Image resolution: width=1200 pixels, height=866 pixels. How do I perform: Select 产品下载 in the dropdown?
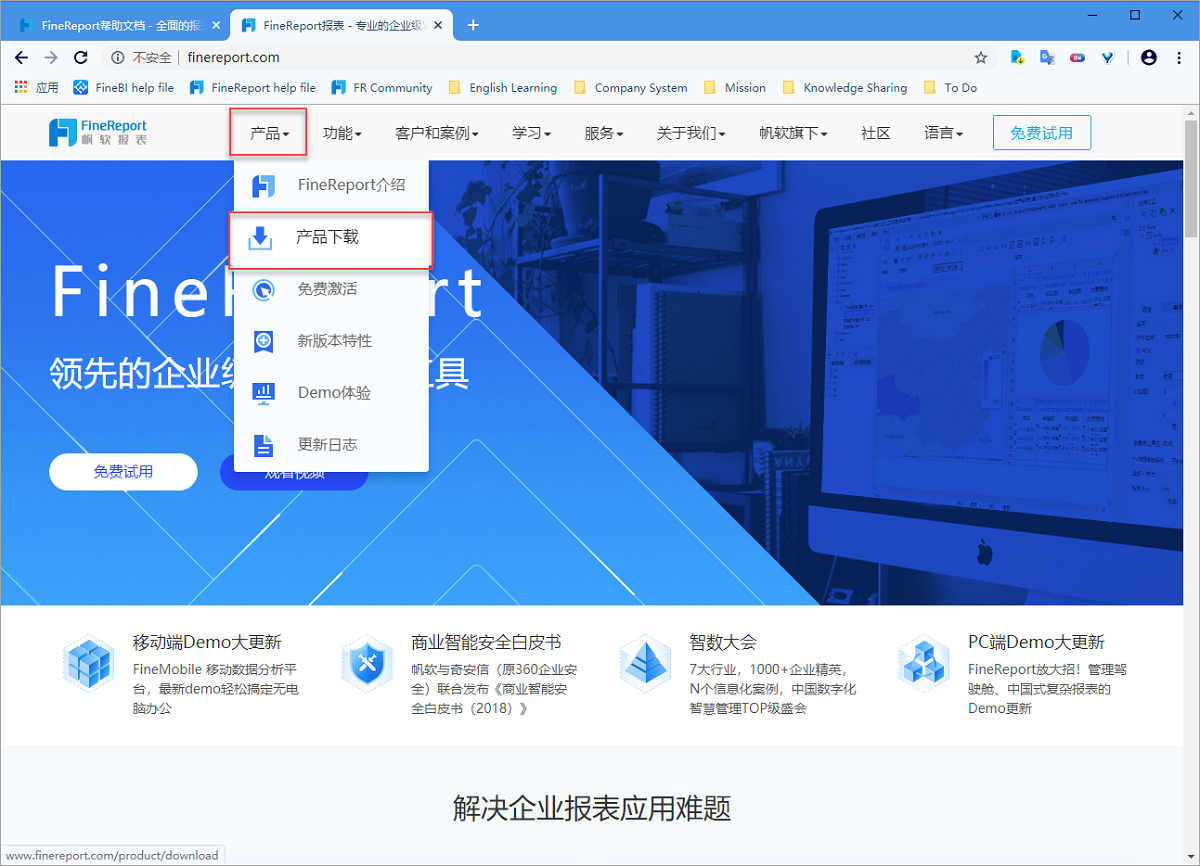331,238
